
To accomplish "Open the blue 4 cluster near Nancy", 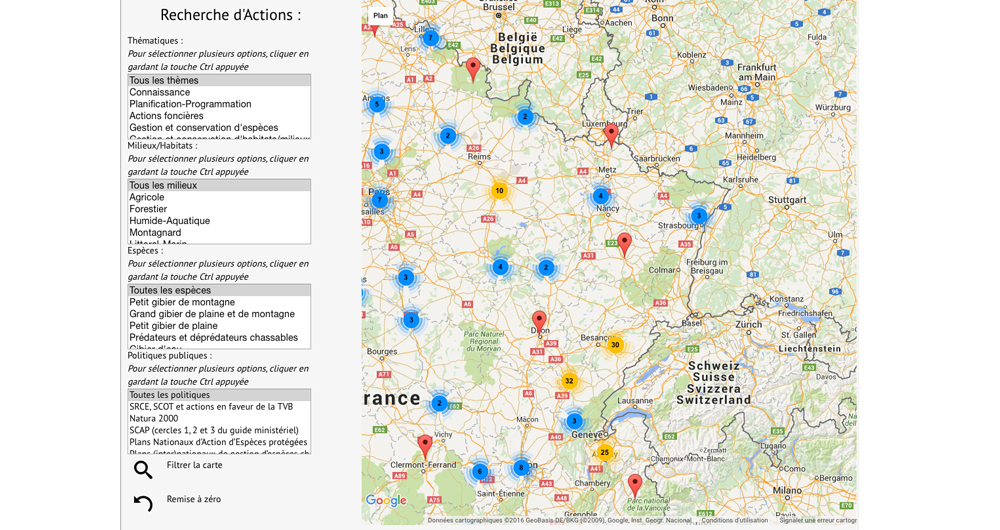I will 600,196.
